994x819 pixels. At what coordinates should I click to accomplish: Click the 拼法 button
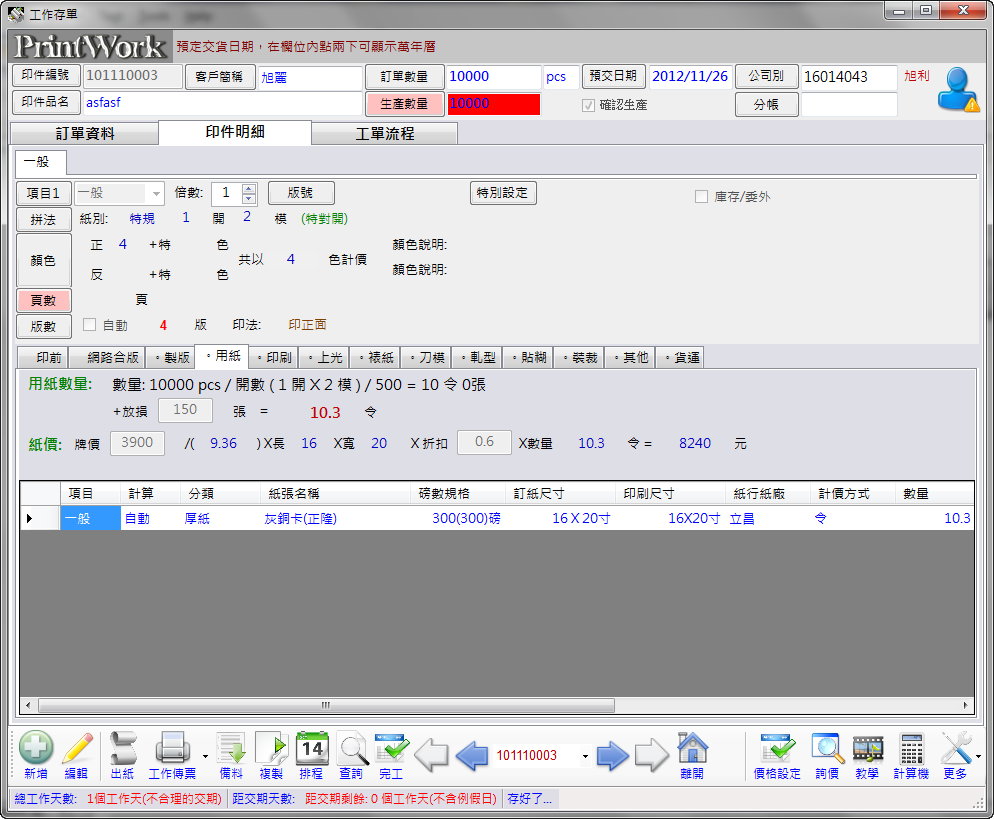click(x=43, y=219)
